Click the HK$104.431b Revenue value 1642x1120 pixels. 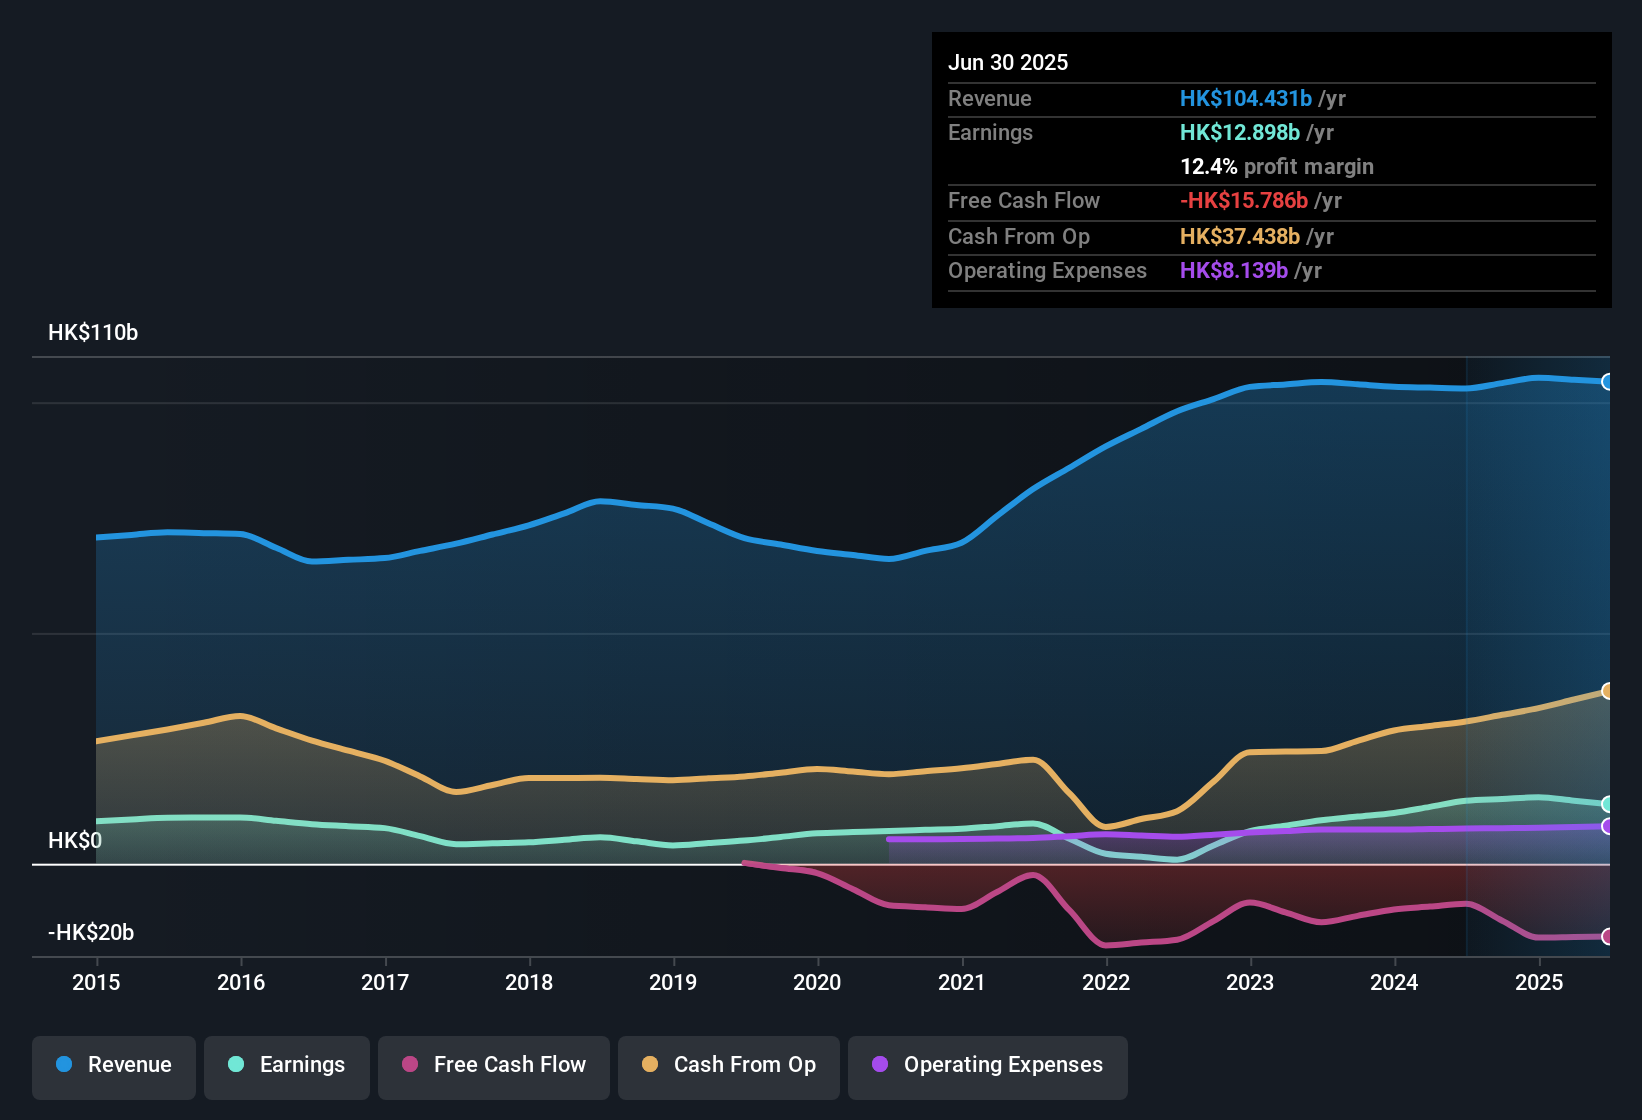pyautogui.click(x=1246, y=98)
